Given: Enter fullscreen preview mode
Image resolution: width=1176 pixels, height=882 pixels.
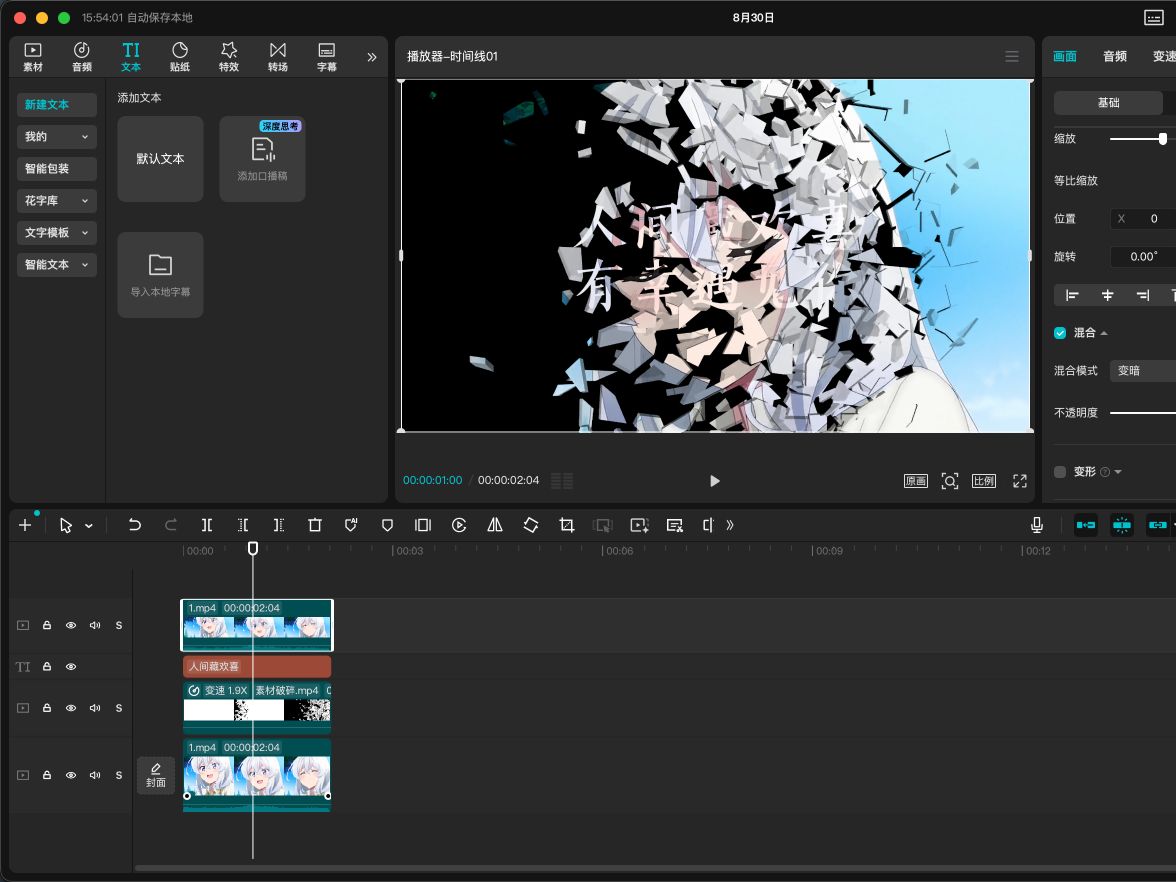Looking at the screenshot, I should click(1019, 481).
